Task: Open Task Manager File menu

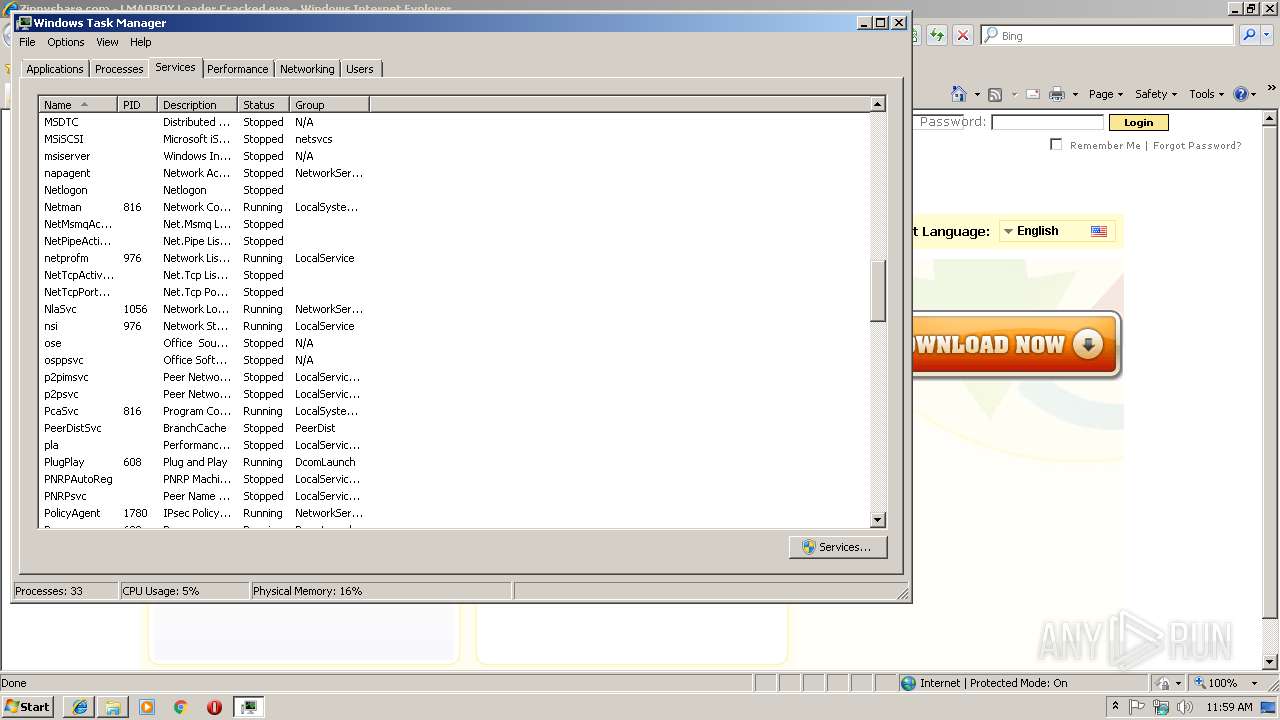Action: click(x=27, y=42)
